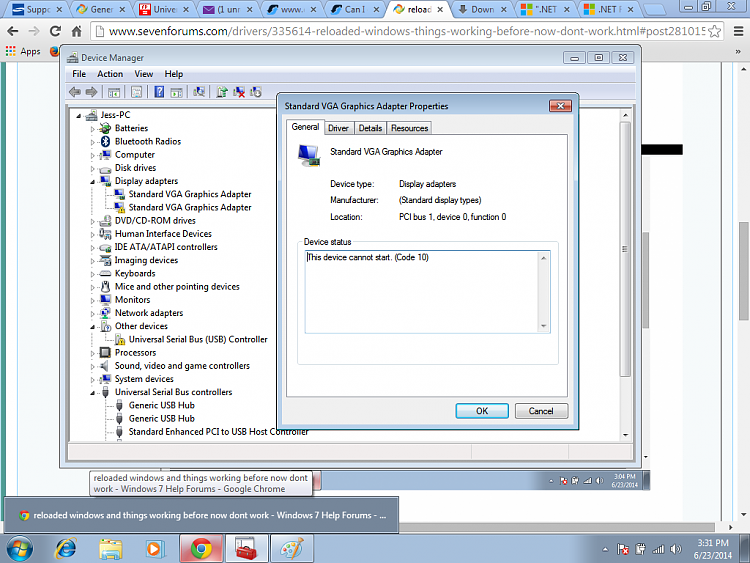Click the Windows Start orb
The image size is (750, 563).
[x=20, y=549]
